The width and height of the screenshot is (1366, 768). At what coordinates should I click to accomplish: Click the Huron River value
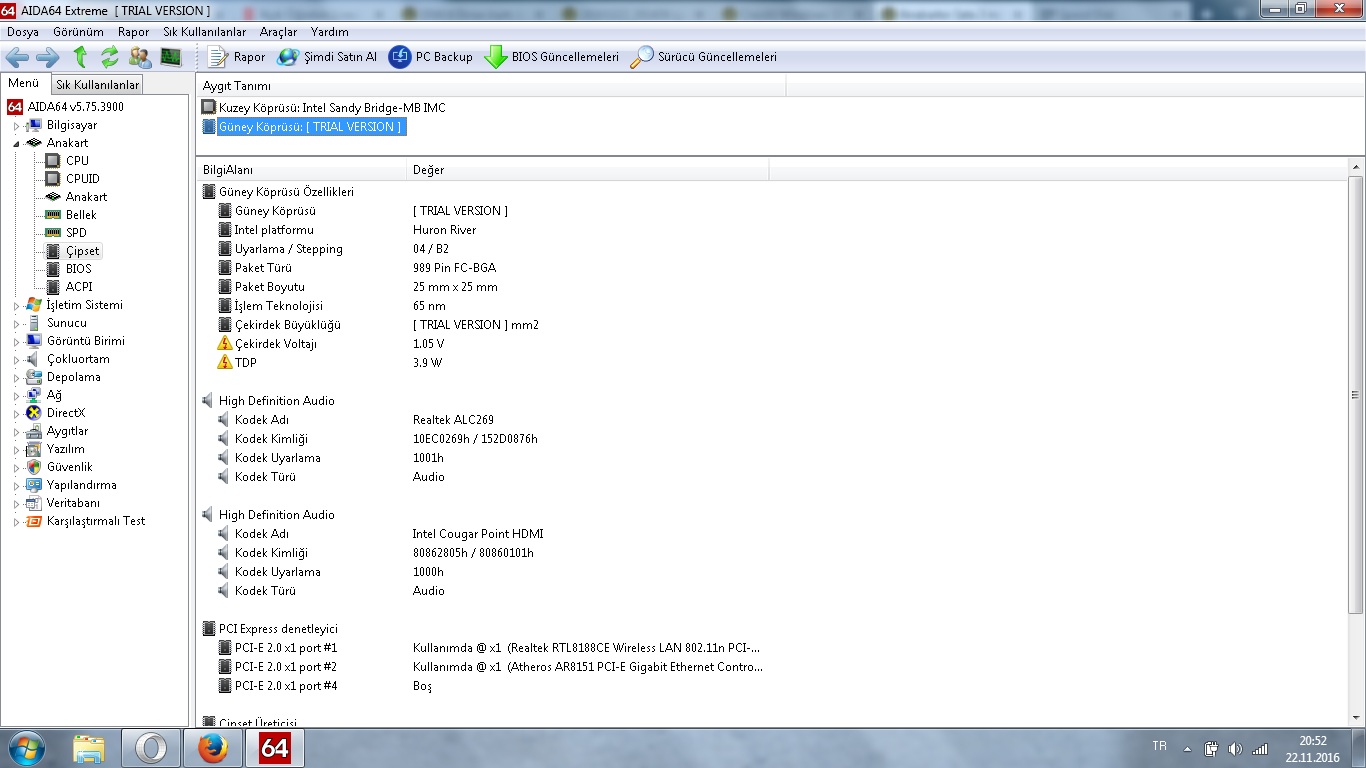pyautogui.click(x=444, y=230)
